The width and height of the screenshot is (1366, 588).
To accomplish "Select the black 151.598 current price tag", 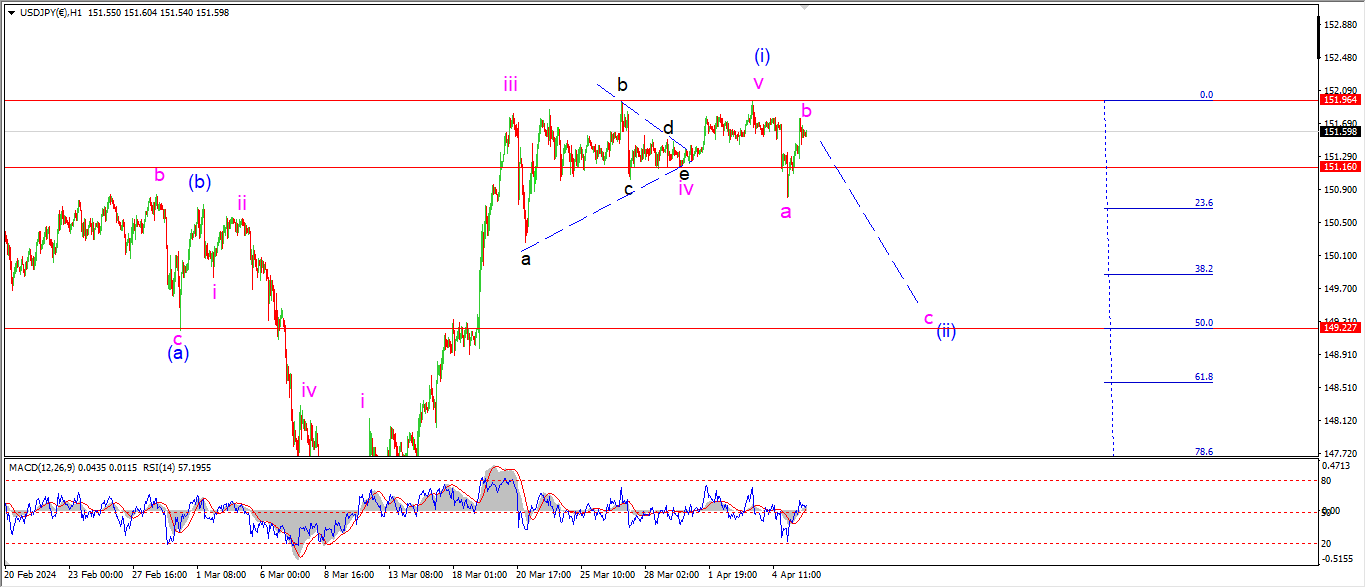I will pyautogui.click(x=1339, y=132).
